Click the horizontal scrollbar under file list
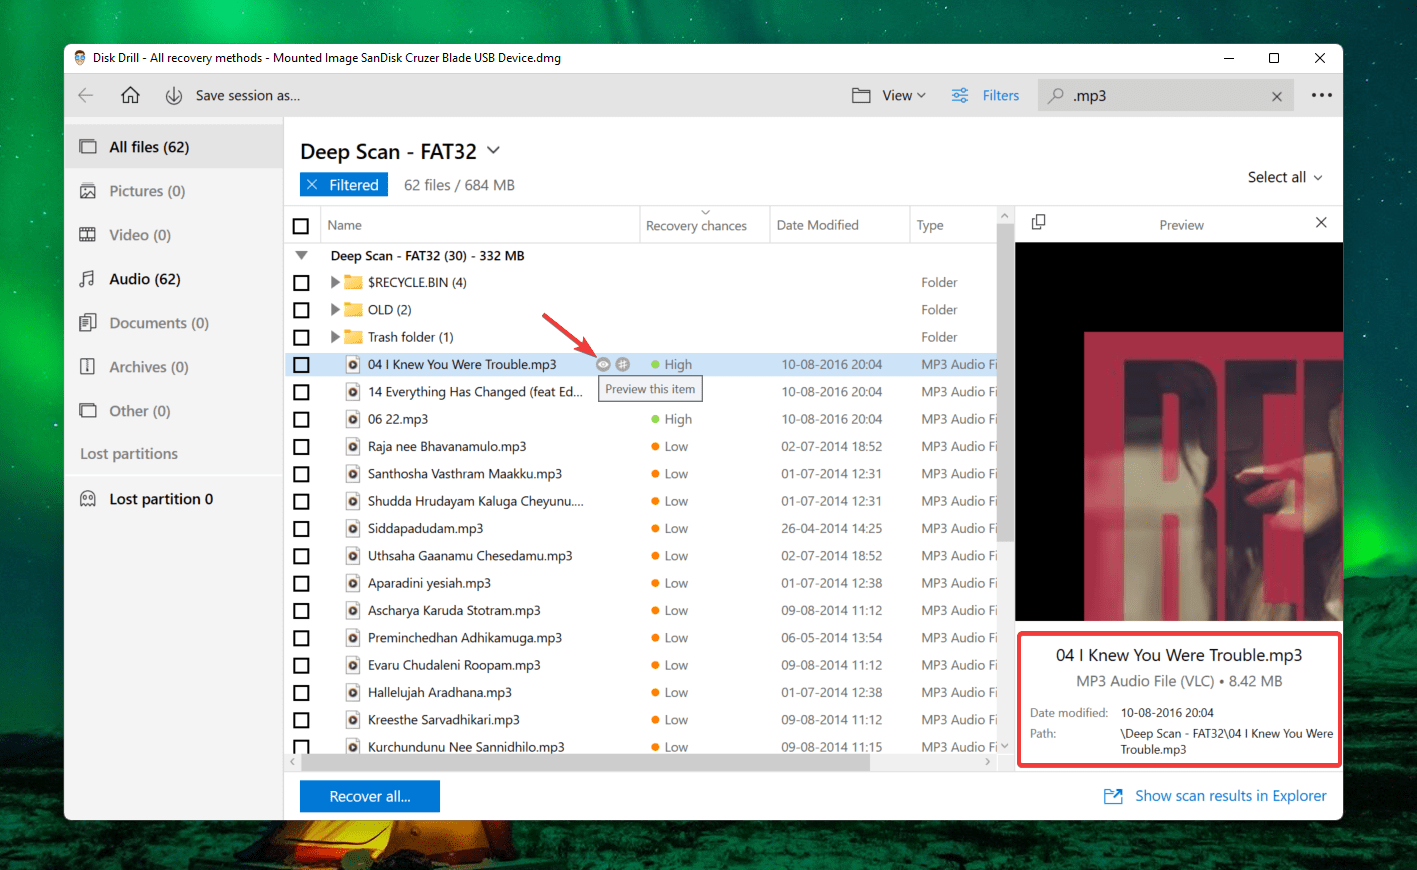This screenshot has height=870, width=1417. [x=585, y=762]
